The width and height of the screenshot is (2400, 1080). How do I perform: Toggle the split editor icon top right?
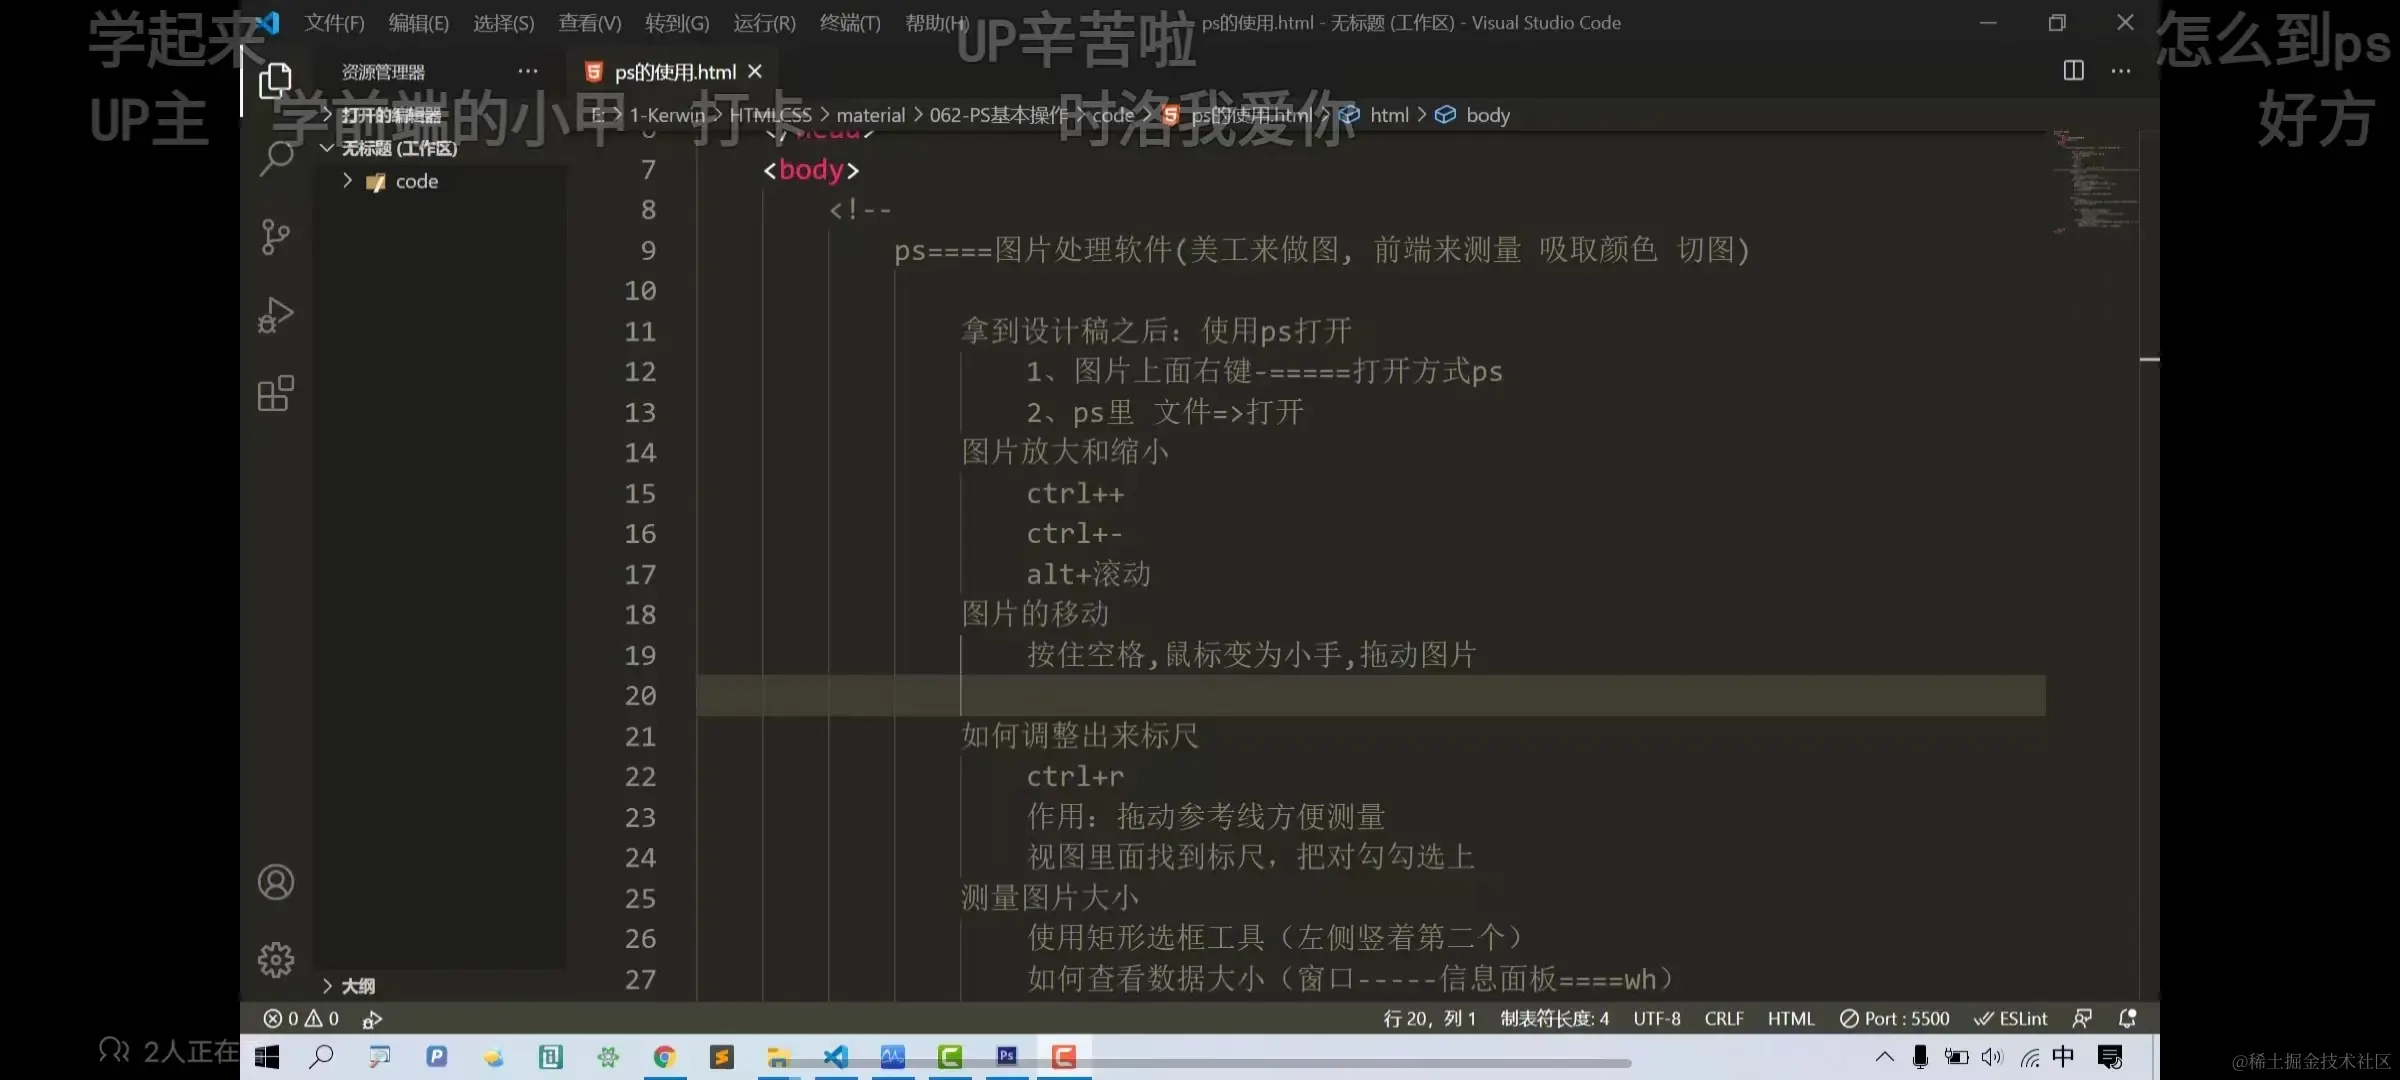[2072, 71]
